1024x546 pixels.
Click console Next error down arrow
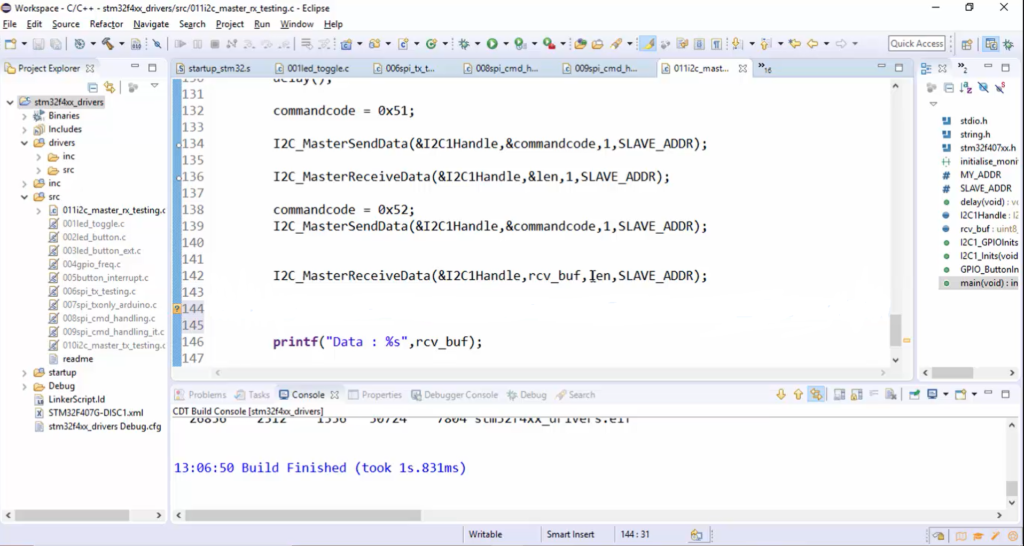point(781,394)
